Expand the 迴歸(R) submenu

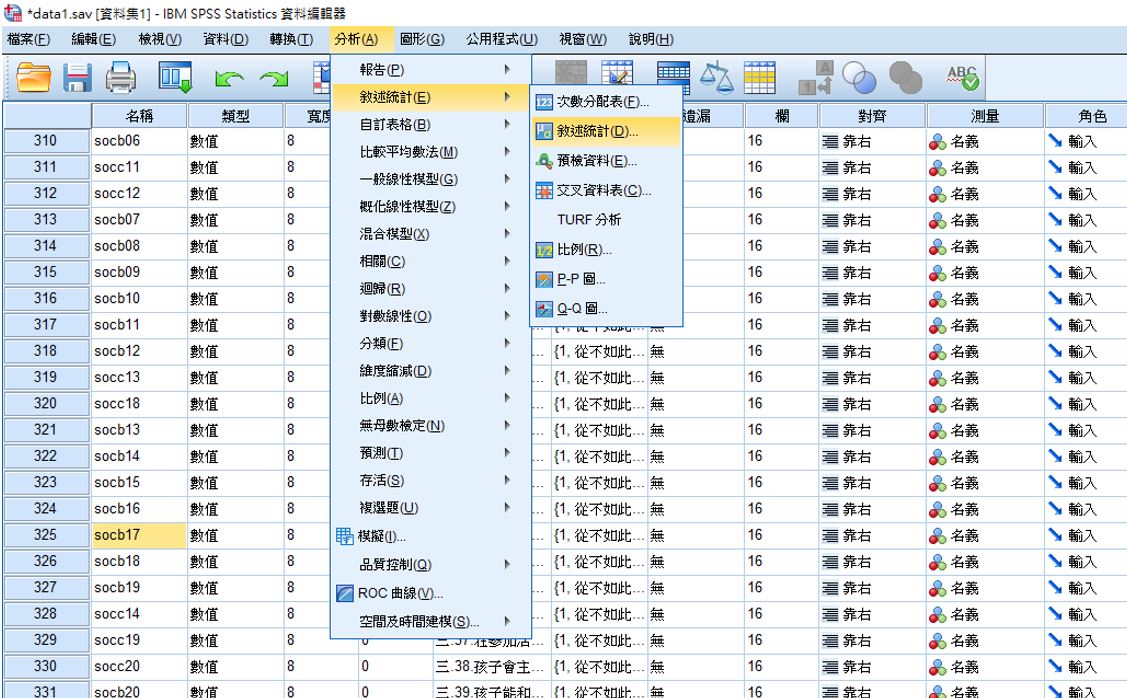[382, 289]
